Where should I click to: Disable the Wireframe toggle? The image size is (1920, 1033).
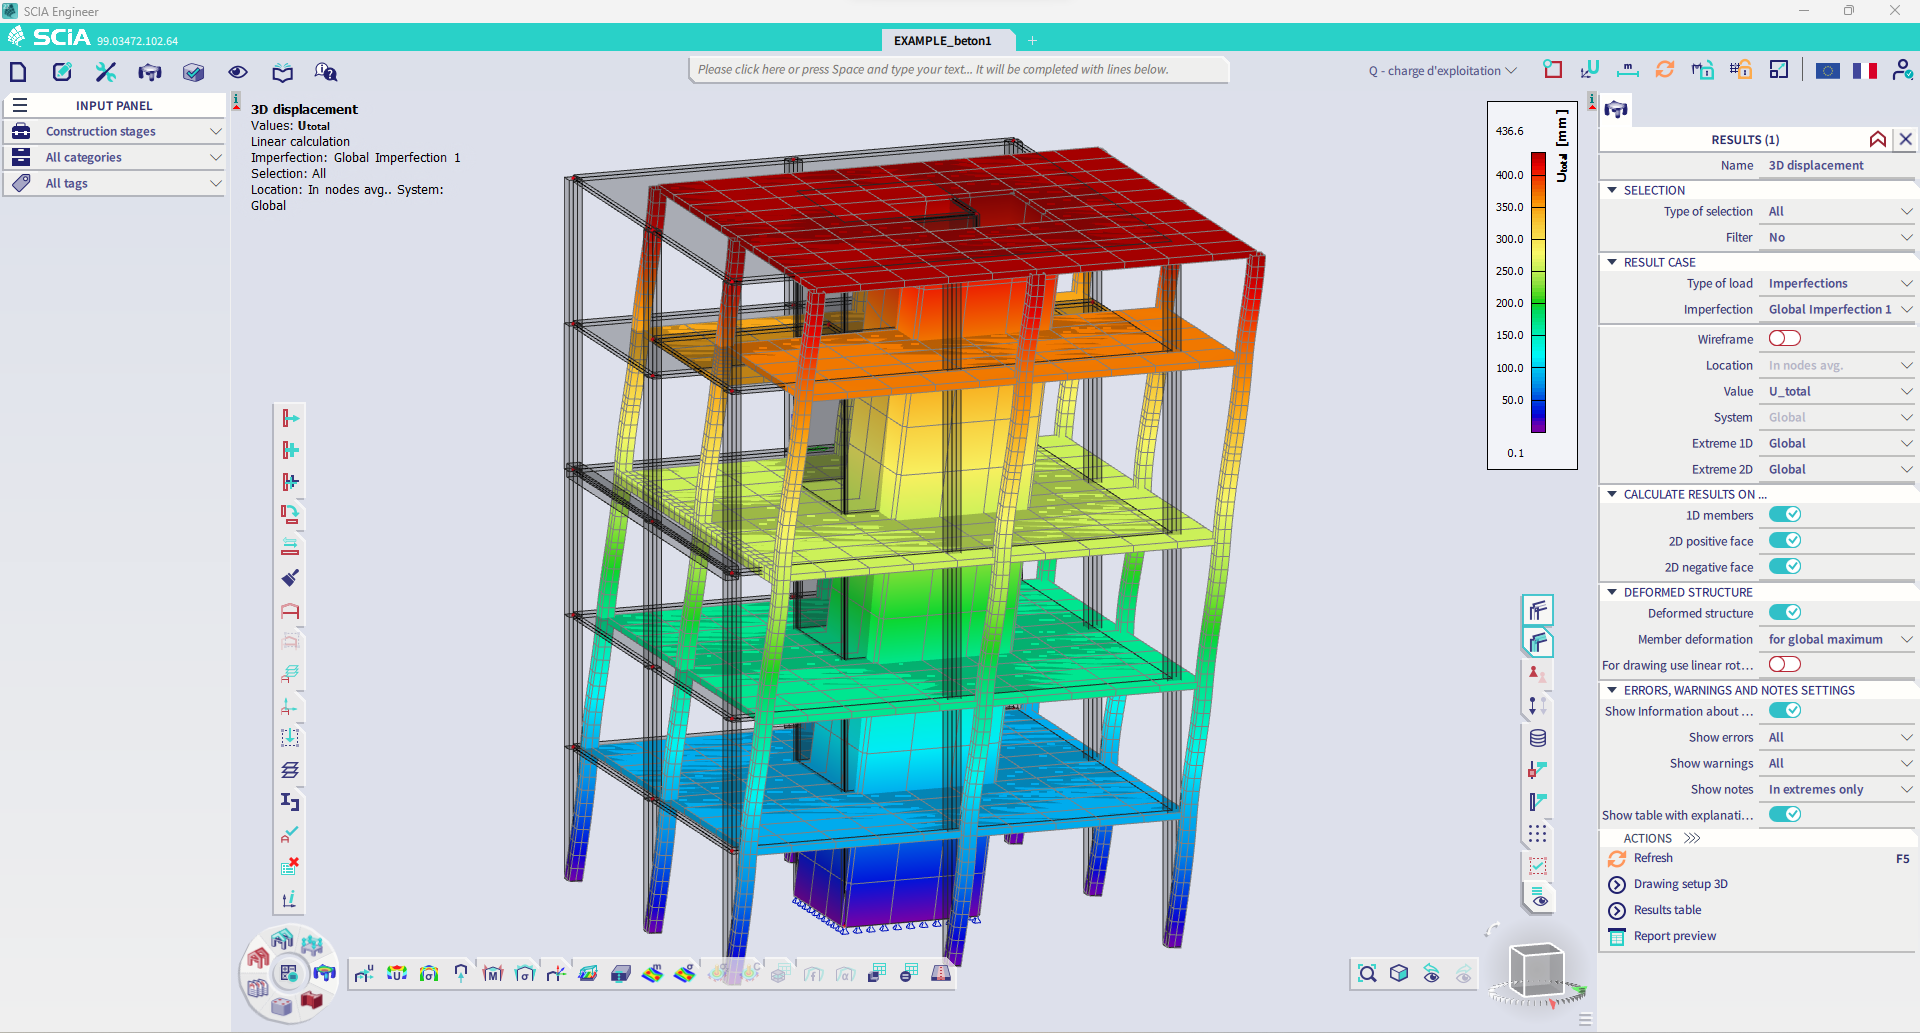click(1787, 339)
